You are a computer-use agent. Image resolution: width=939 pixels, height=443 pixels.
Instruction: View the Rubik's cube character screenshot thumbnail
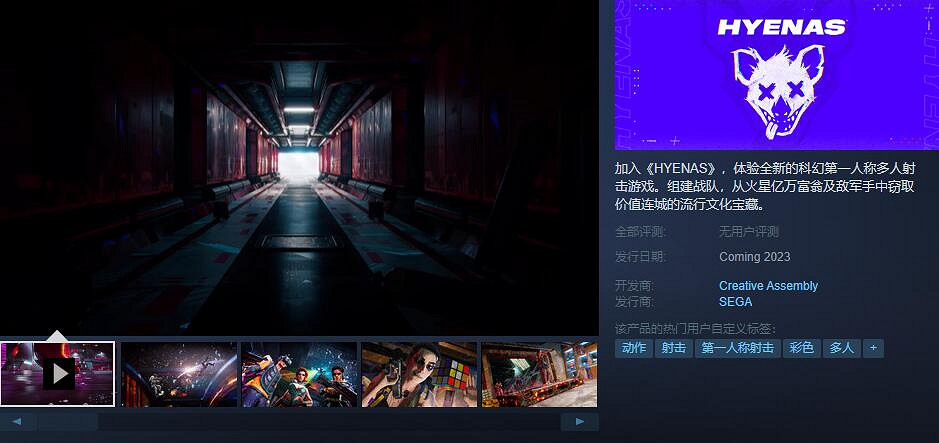pyautogui.click(x=420, y=374)
